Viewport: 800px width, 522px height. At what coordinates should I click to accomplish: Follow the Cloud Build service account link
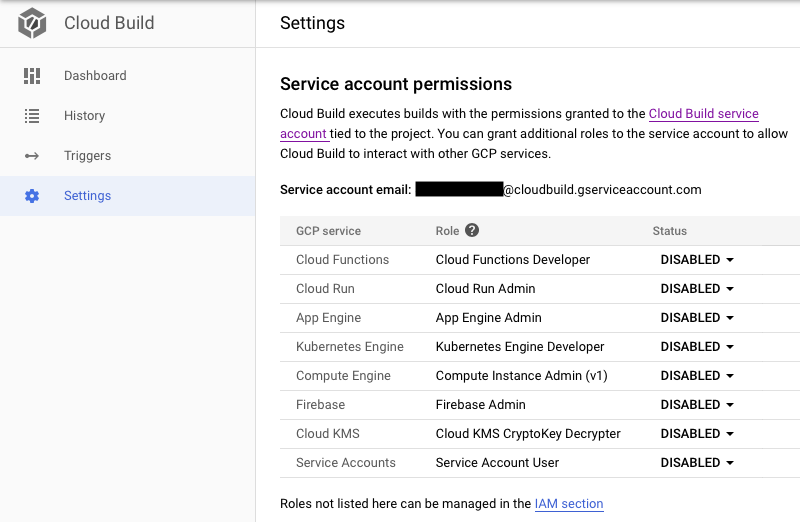click(704, 114)
